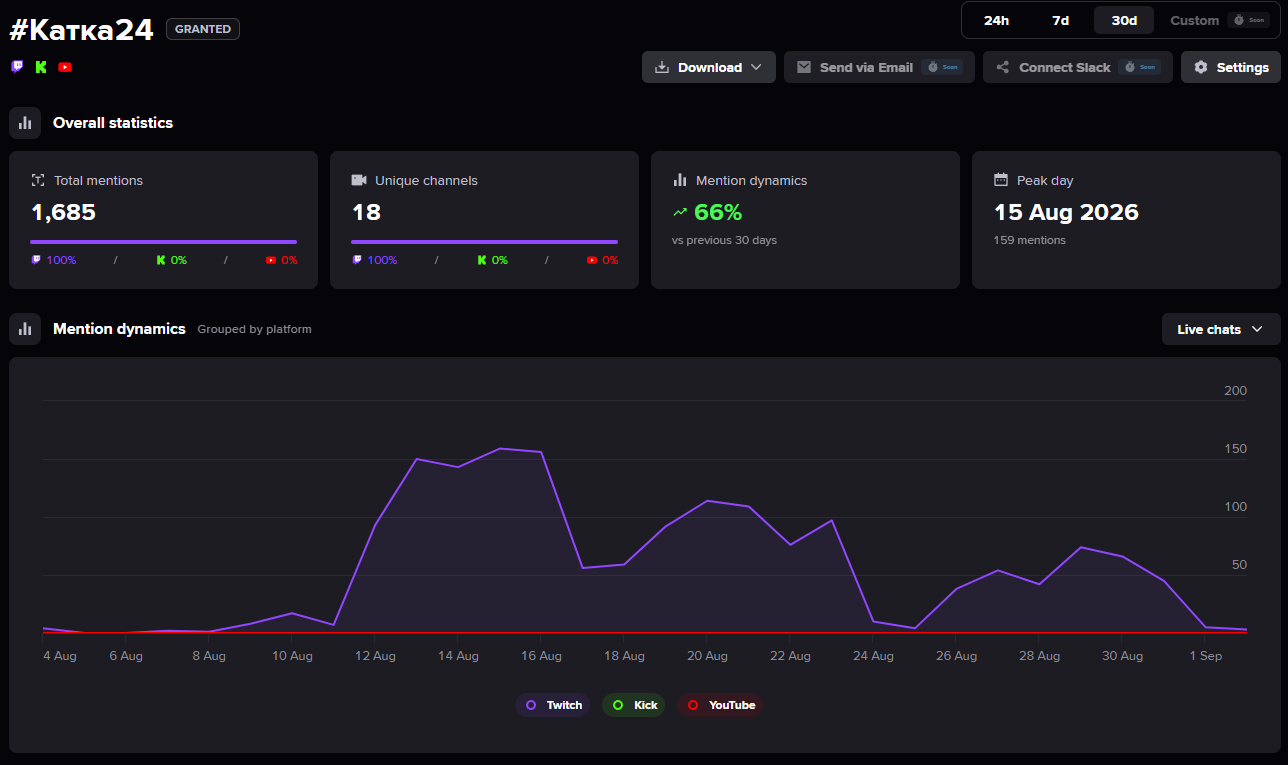Click Kick icon in Unique channels breakdown
This screenshot has height=765, width=1288.
pyautogui.click(x=482, y=260)
